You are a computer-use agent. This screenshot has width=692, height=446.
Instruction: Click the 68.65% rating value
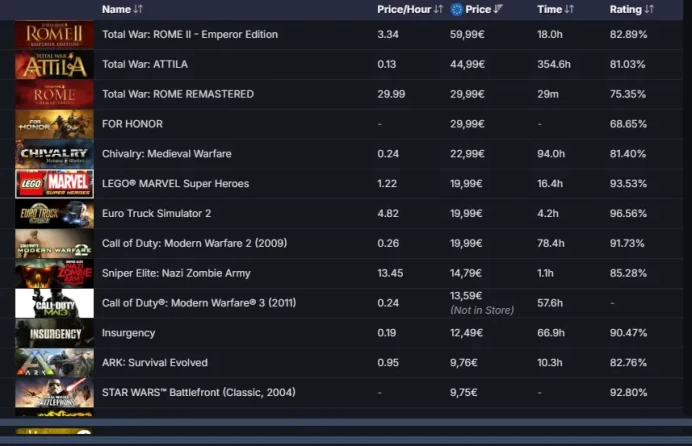point(628,124)
